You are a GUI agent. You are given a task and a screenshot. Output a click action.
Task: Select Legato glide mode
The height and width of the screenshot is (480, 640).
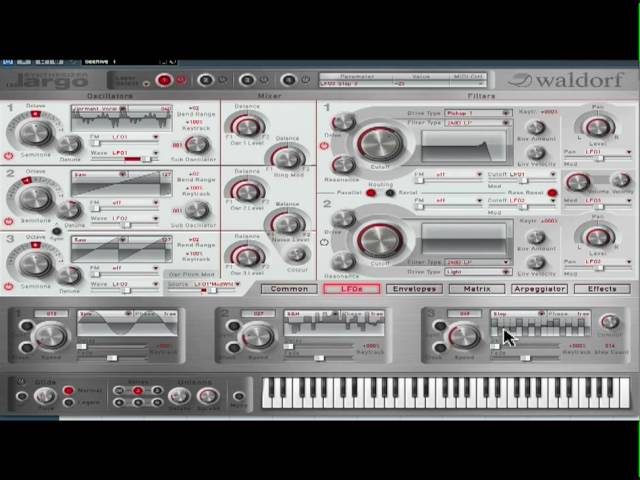[69, 402]
